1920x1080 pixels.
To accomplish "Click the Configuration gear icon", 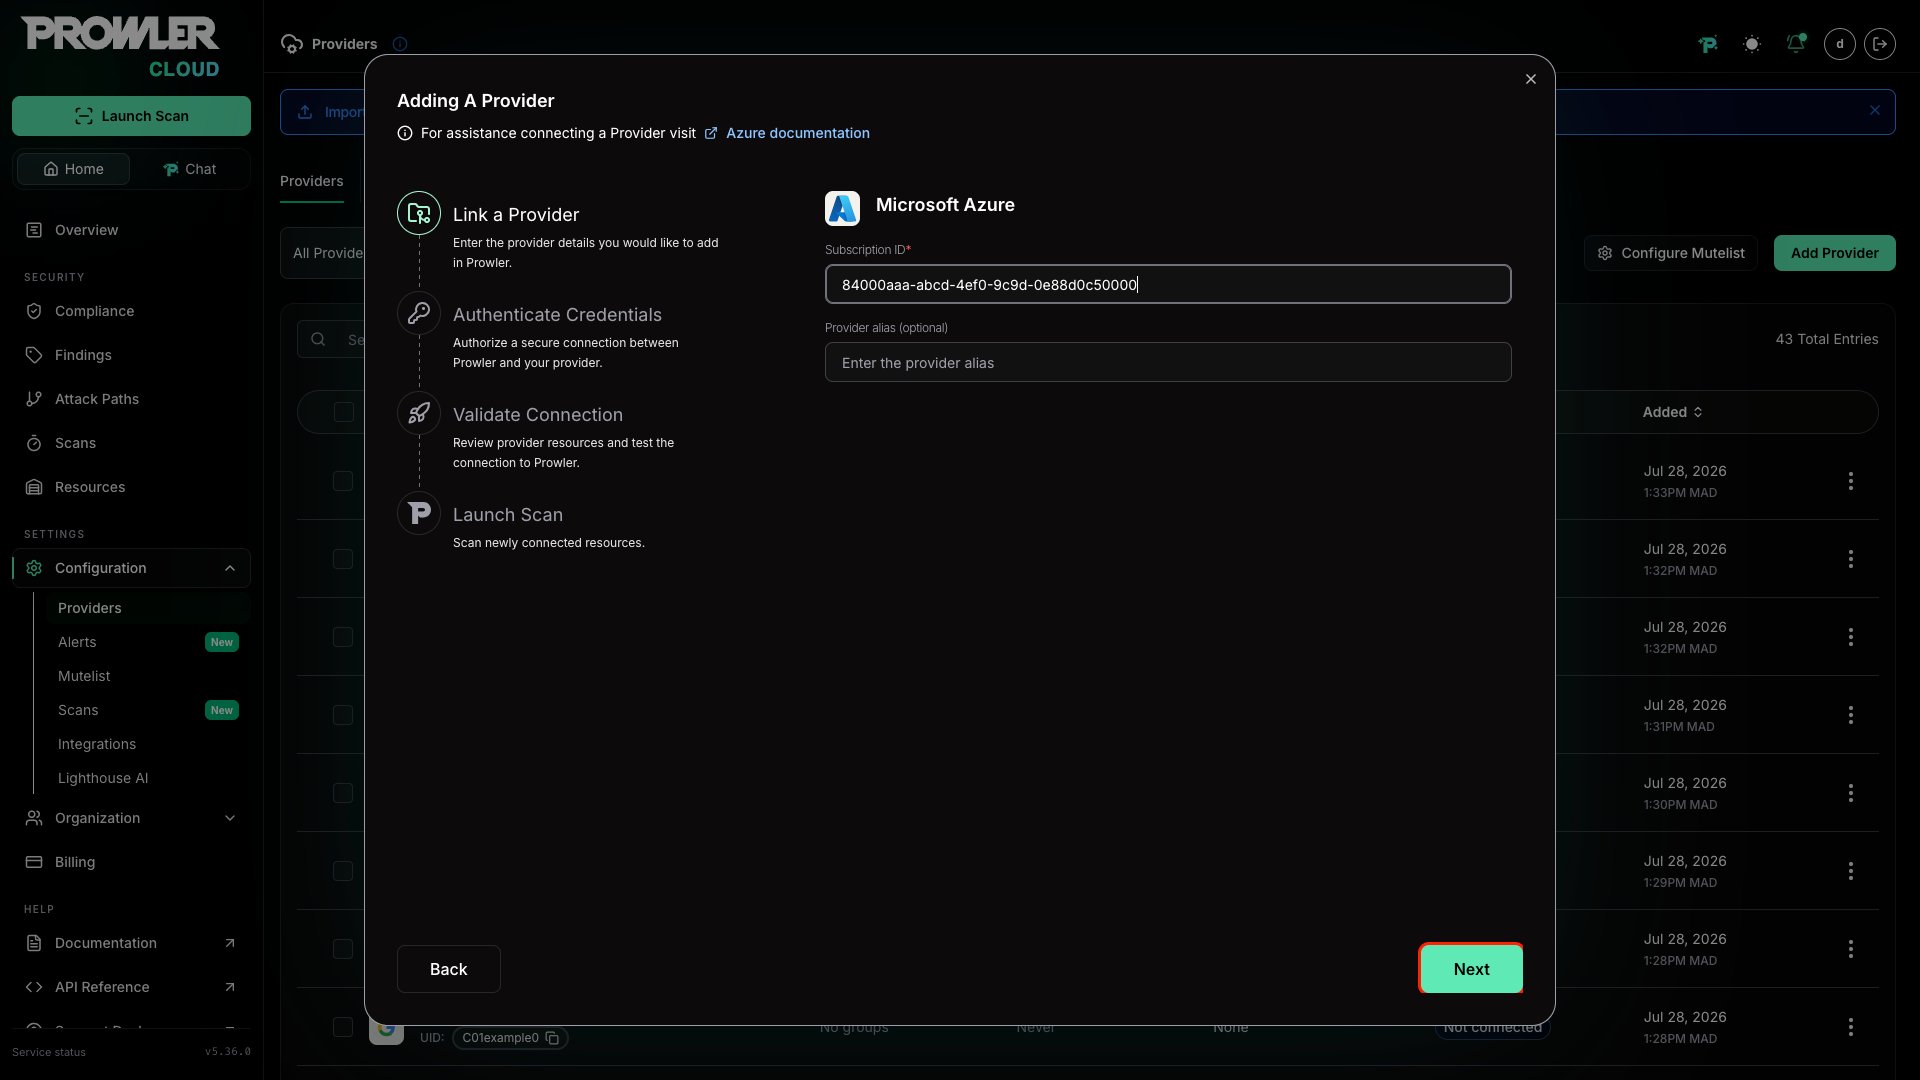I will (x=34, y=568).
